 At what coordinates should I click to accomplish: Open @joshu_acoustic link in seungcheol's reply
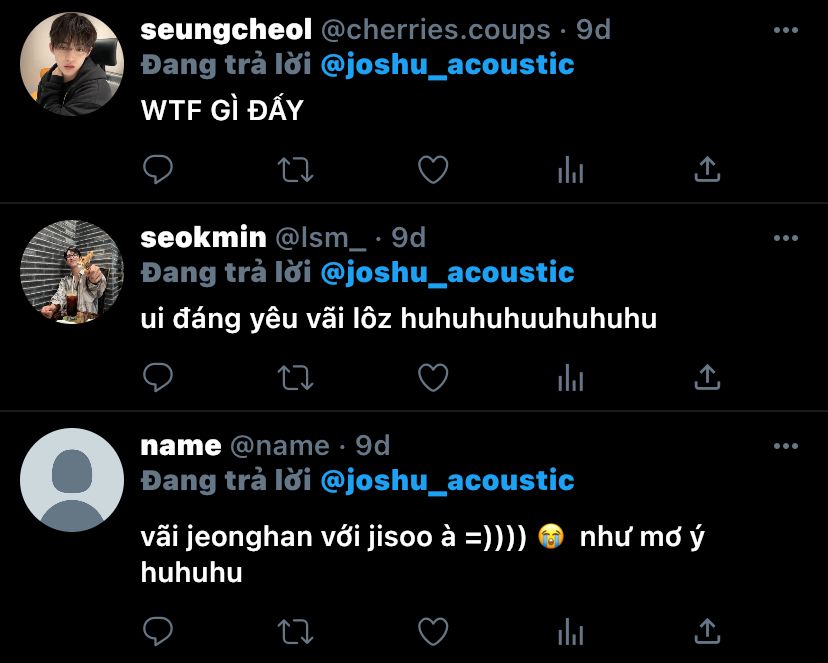pyautogui.click(x=447, y=65)
